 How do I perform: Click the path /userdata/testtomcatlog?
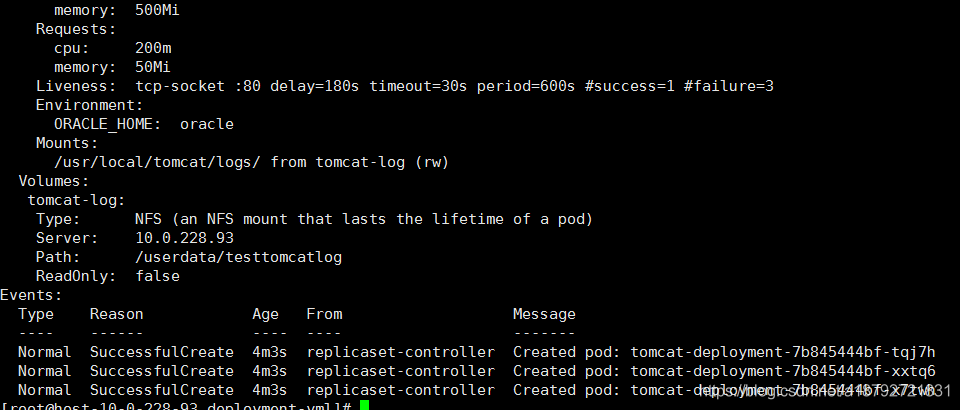tap(238, 257)
